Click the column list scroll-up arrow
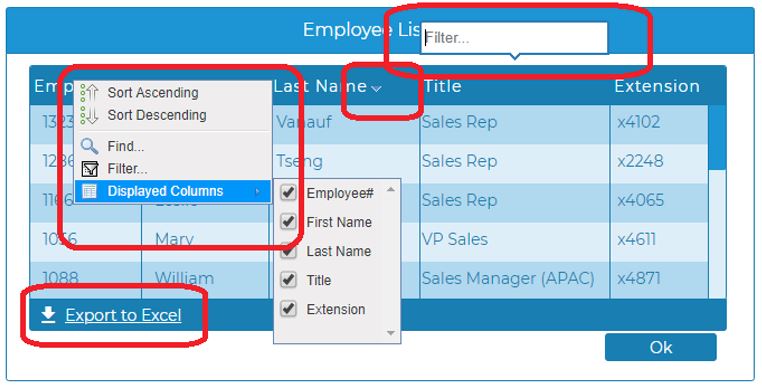This screenshot has height=387, width=762. (x=391, y=190)
